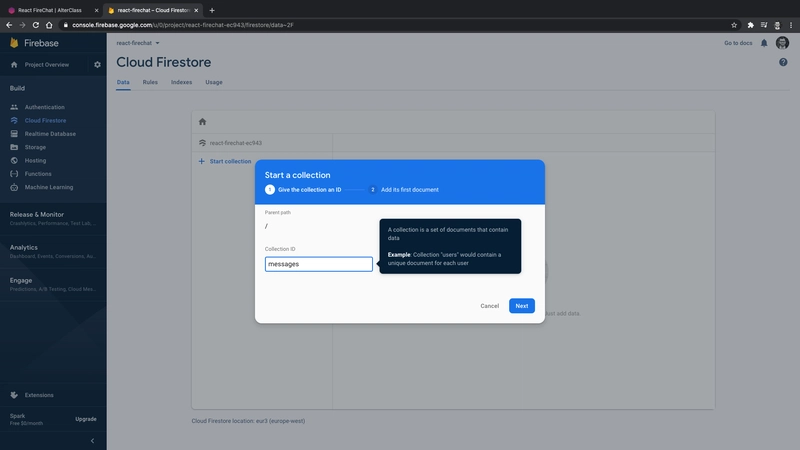Screen dimensions: 800x450
Task: Click the browser back arrow
Action: pos(9,25)
